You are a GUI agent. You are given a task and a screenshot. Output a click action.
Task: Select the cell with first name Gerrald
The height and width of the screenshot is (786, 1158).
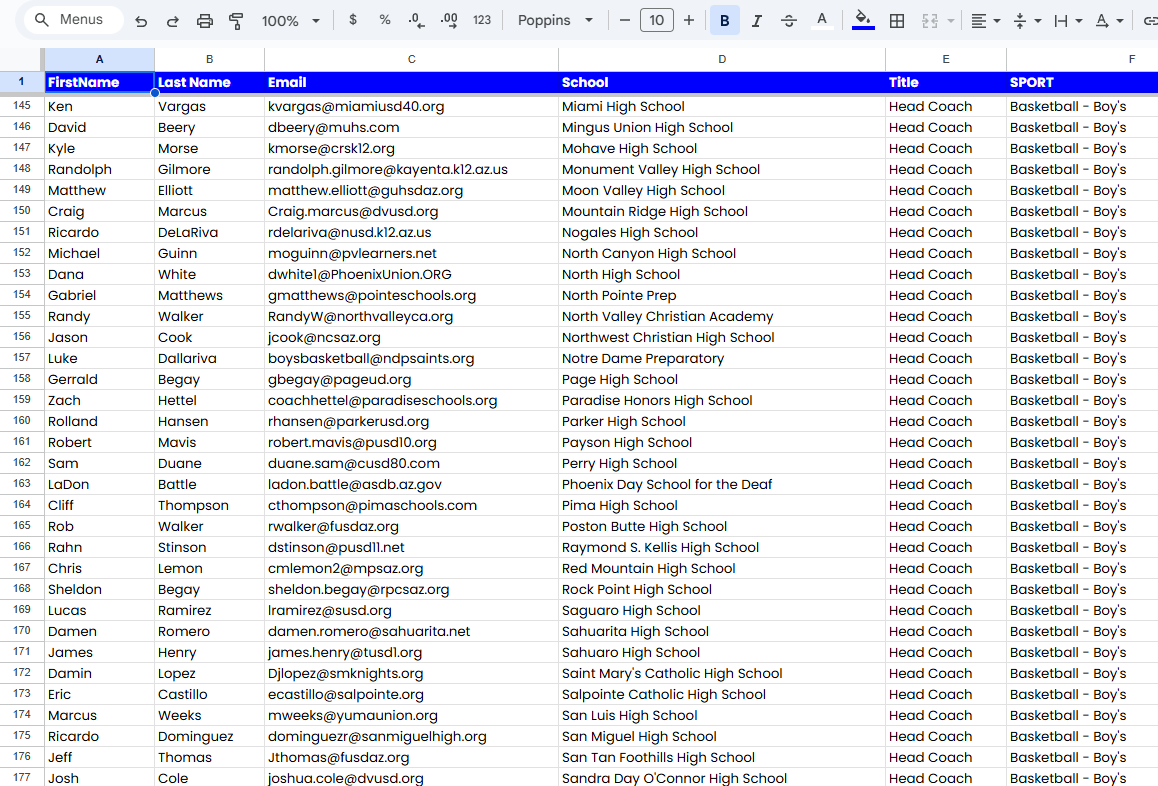99,379
